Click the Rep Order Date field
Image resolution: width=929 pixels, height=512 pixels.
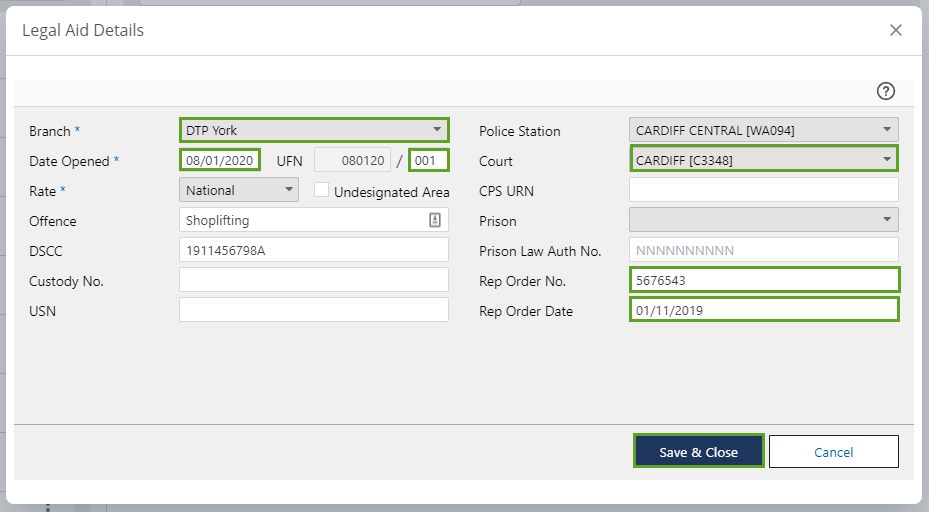[763, 310]
